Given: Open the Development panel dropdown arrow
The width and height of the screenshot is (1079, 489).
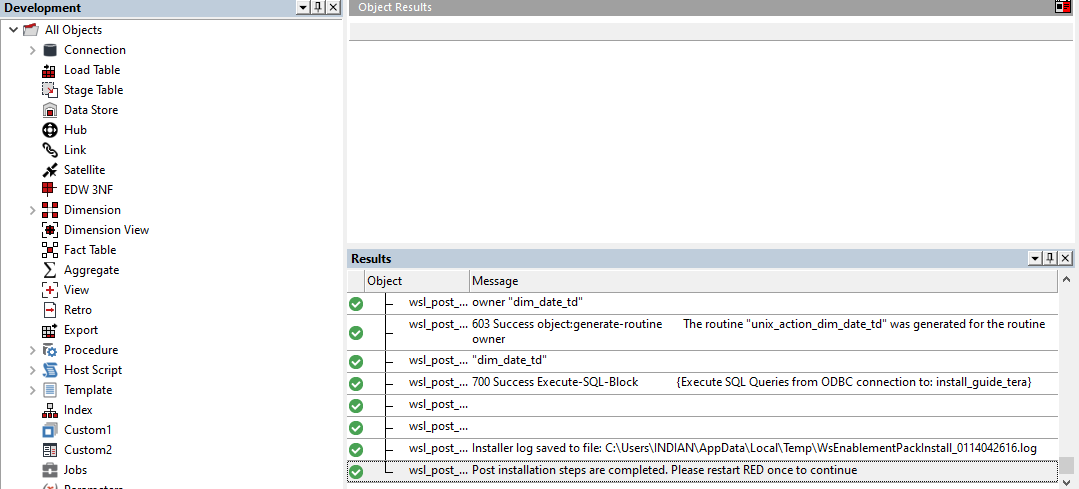Looking at the screenshot, I should pos(303,7).
